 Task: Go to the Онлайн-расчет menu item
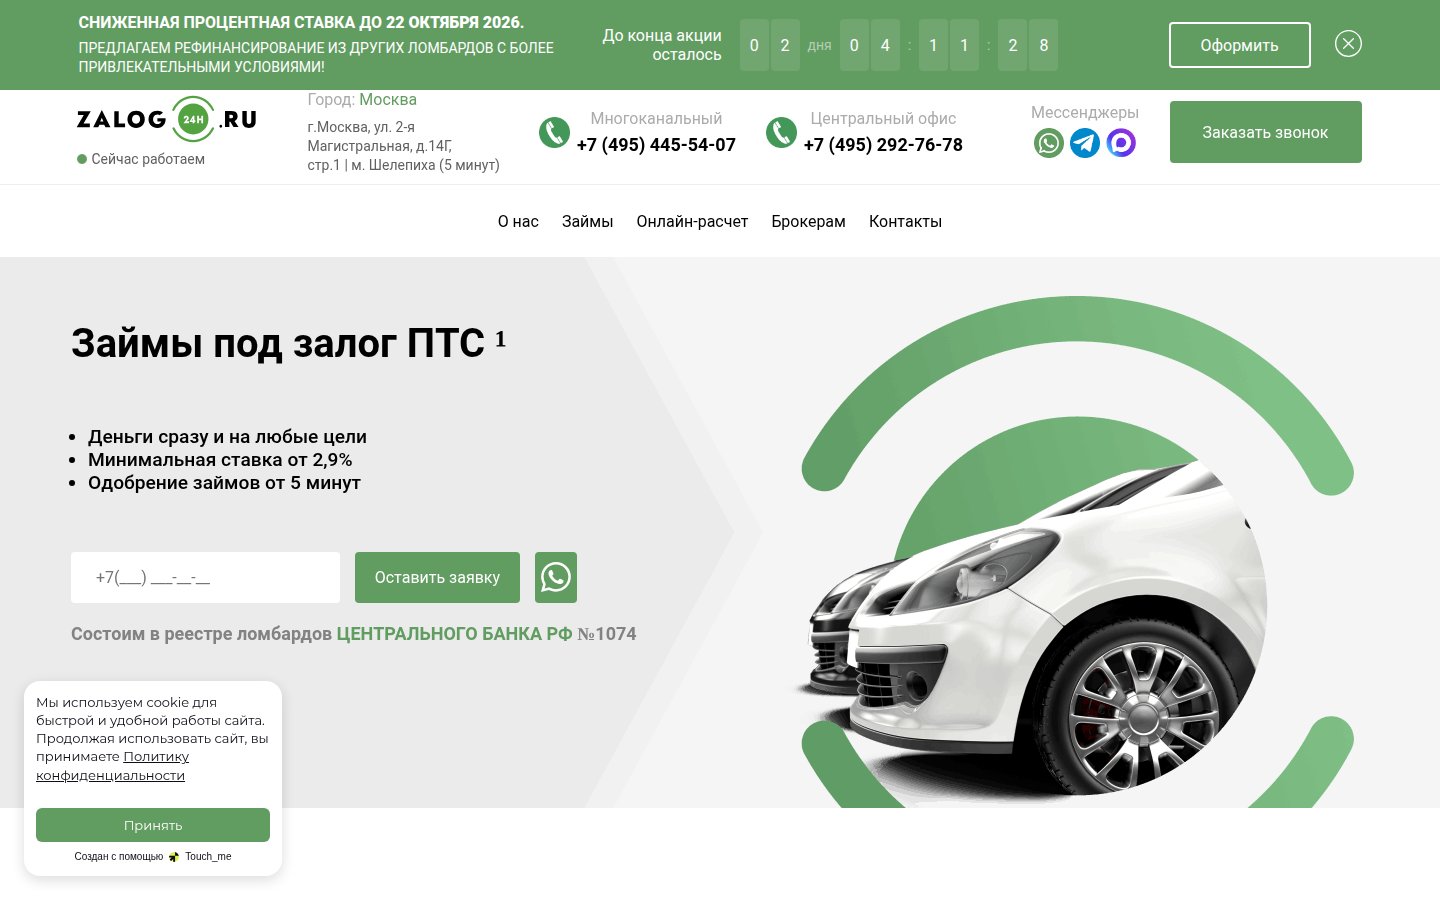tap(692, 221)
